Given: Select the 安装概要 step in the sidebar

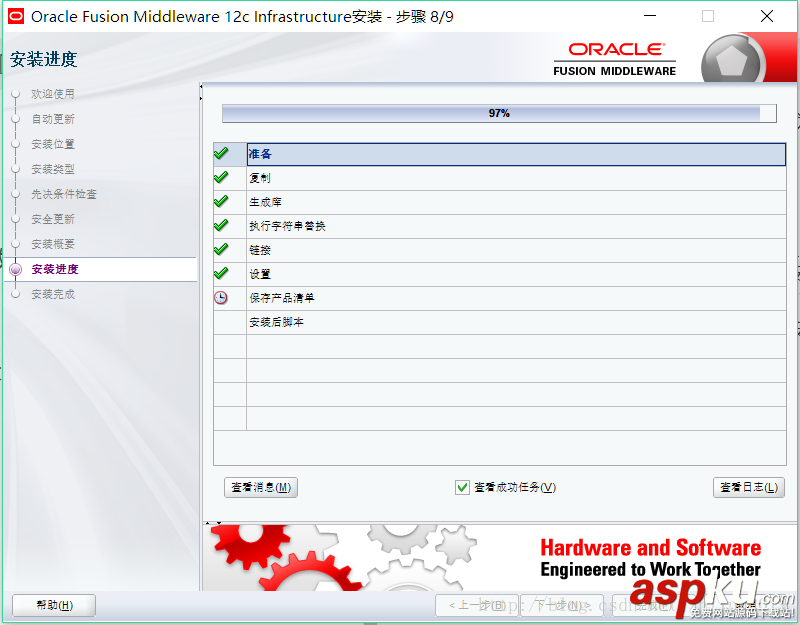Looking at the screenshot, I should [53, 244].
